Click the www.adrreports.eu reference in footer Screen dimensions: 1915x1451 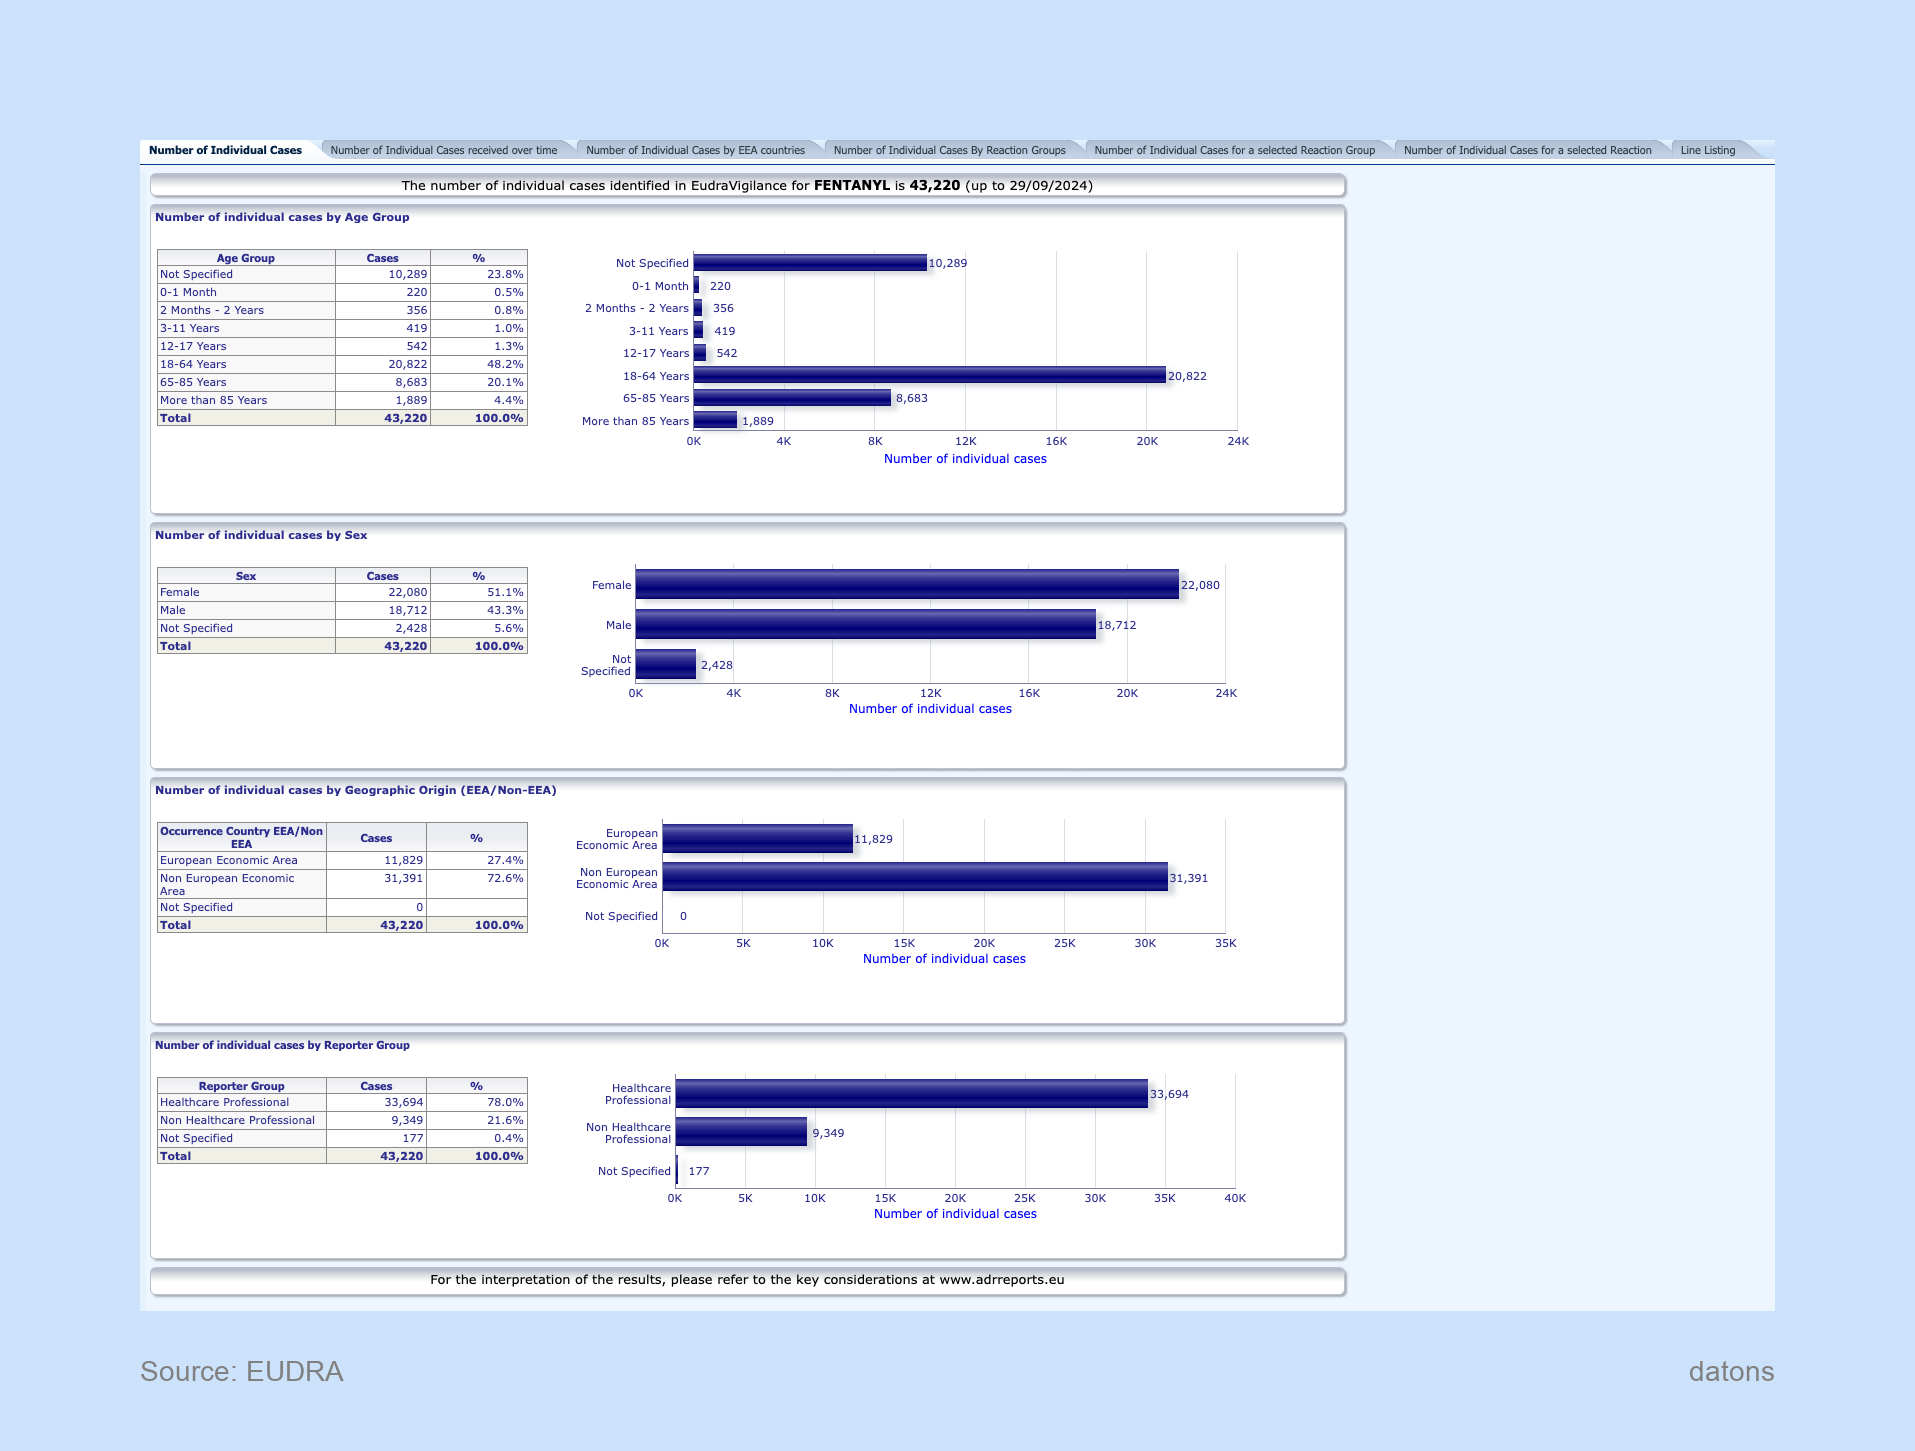click(1001, 1280)
